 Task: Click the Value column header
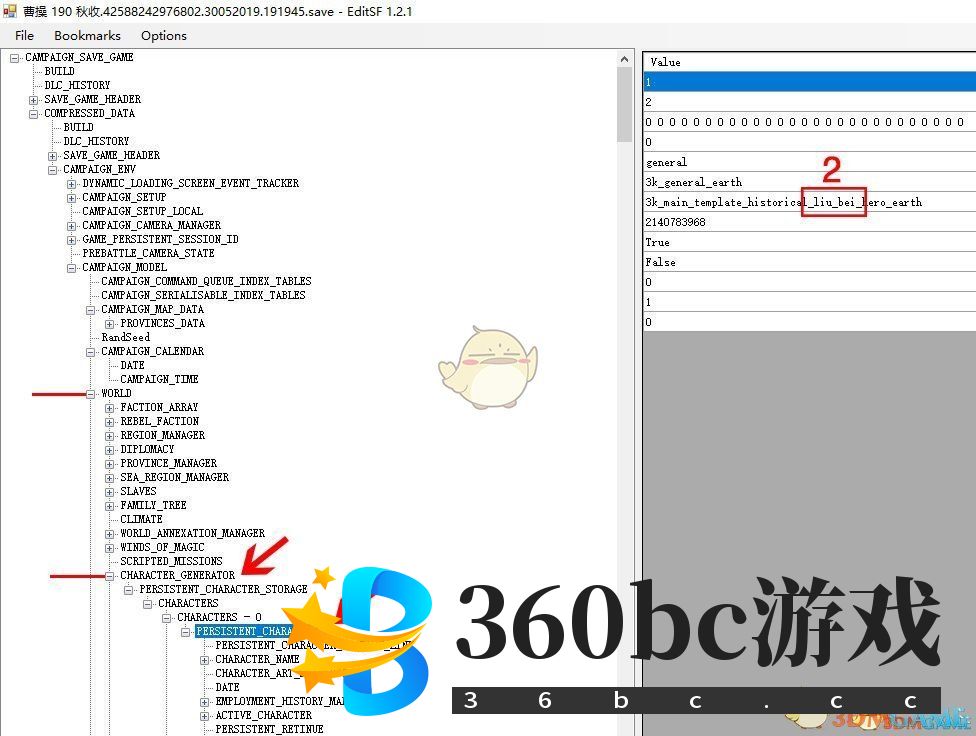(809, 62)
